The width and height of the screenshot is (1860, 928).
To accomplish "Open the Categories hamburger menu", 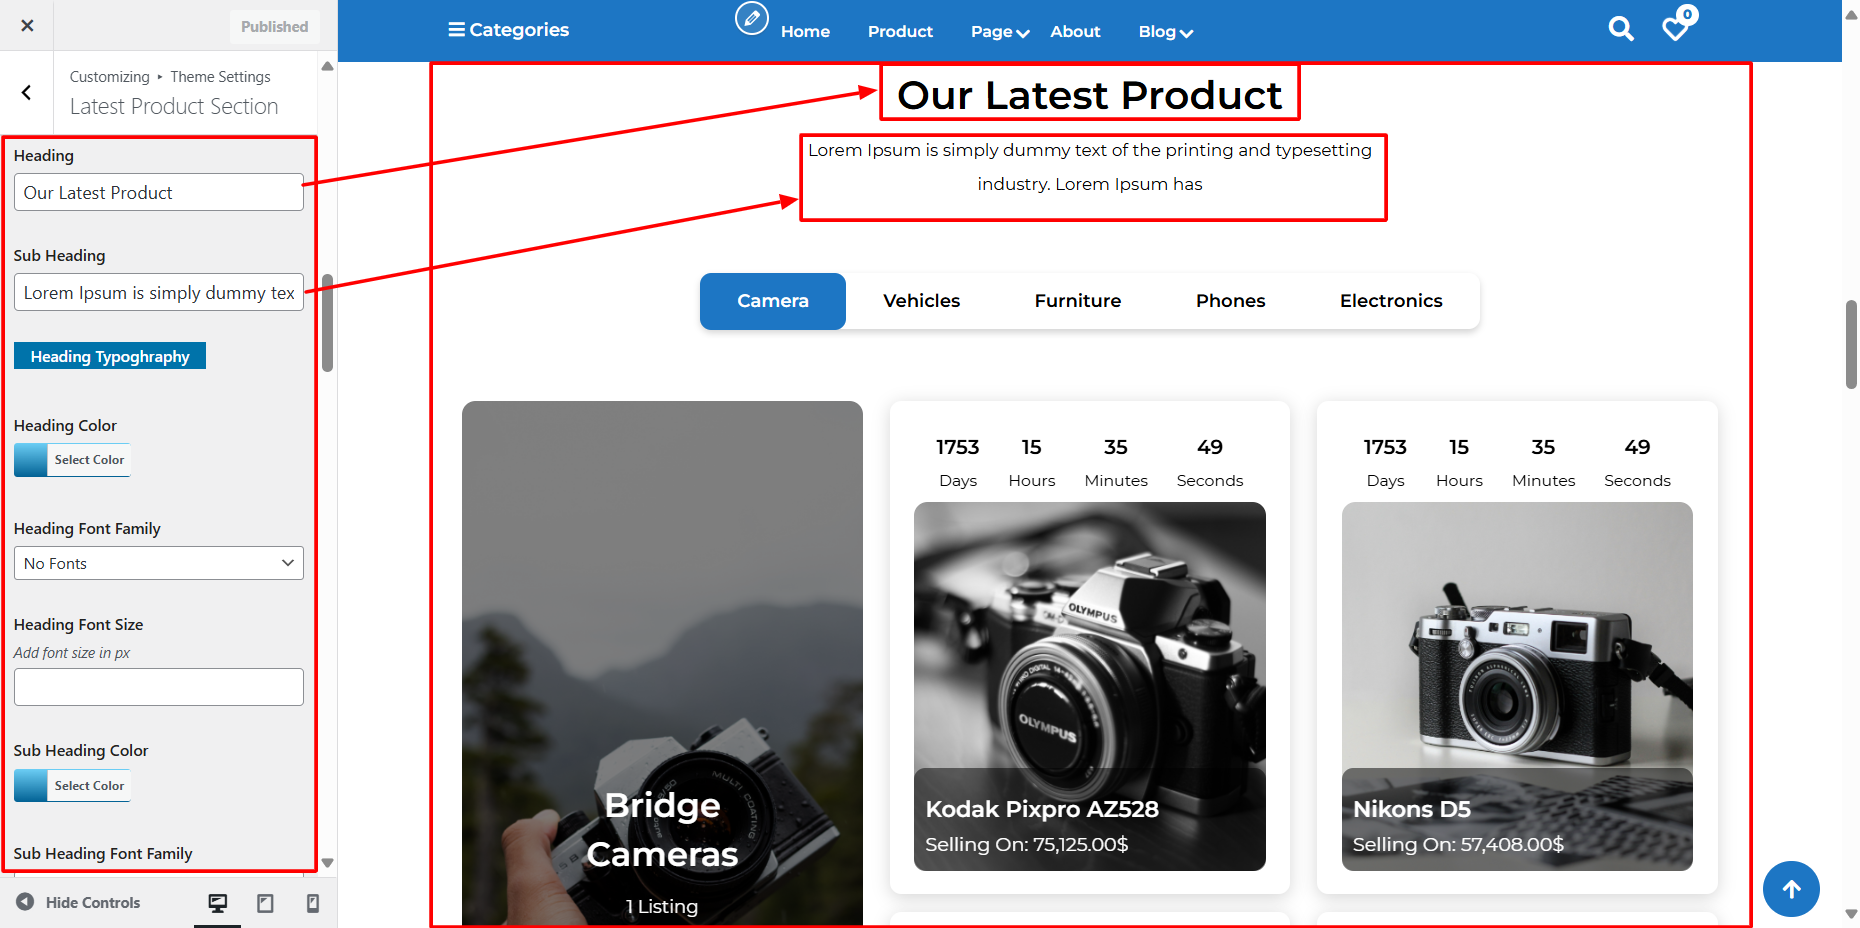I will [x=508, y=30].
